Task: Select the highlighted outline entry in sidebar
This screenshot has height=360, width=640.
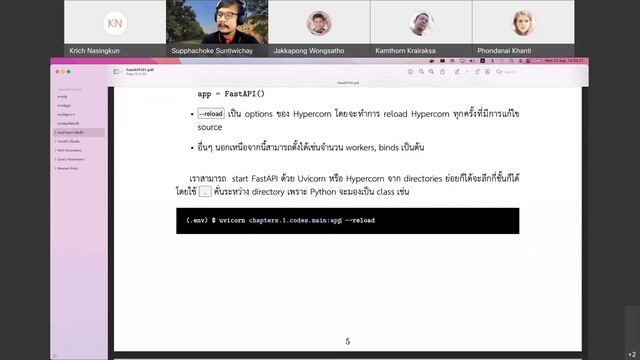Action: pyautogui.click(x=79, y=132)
